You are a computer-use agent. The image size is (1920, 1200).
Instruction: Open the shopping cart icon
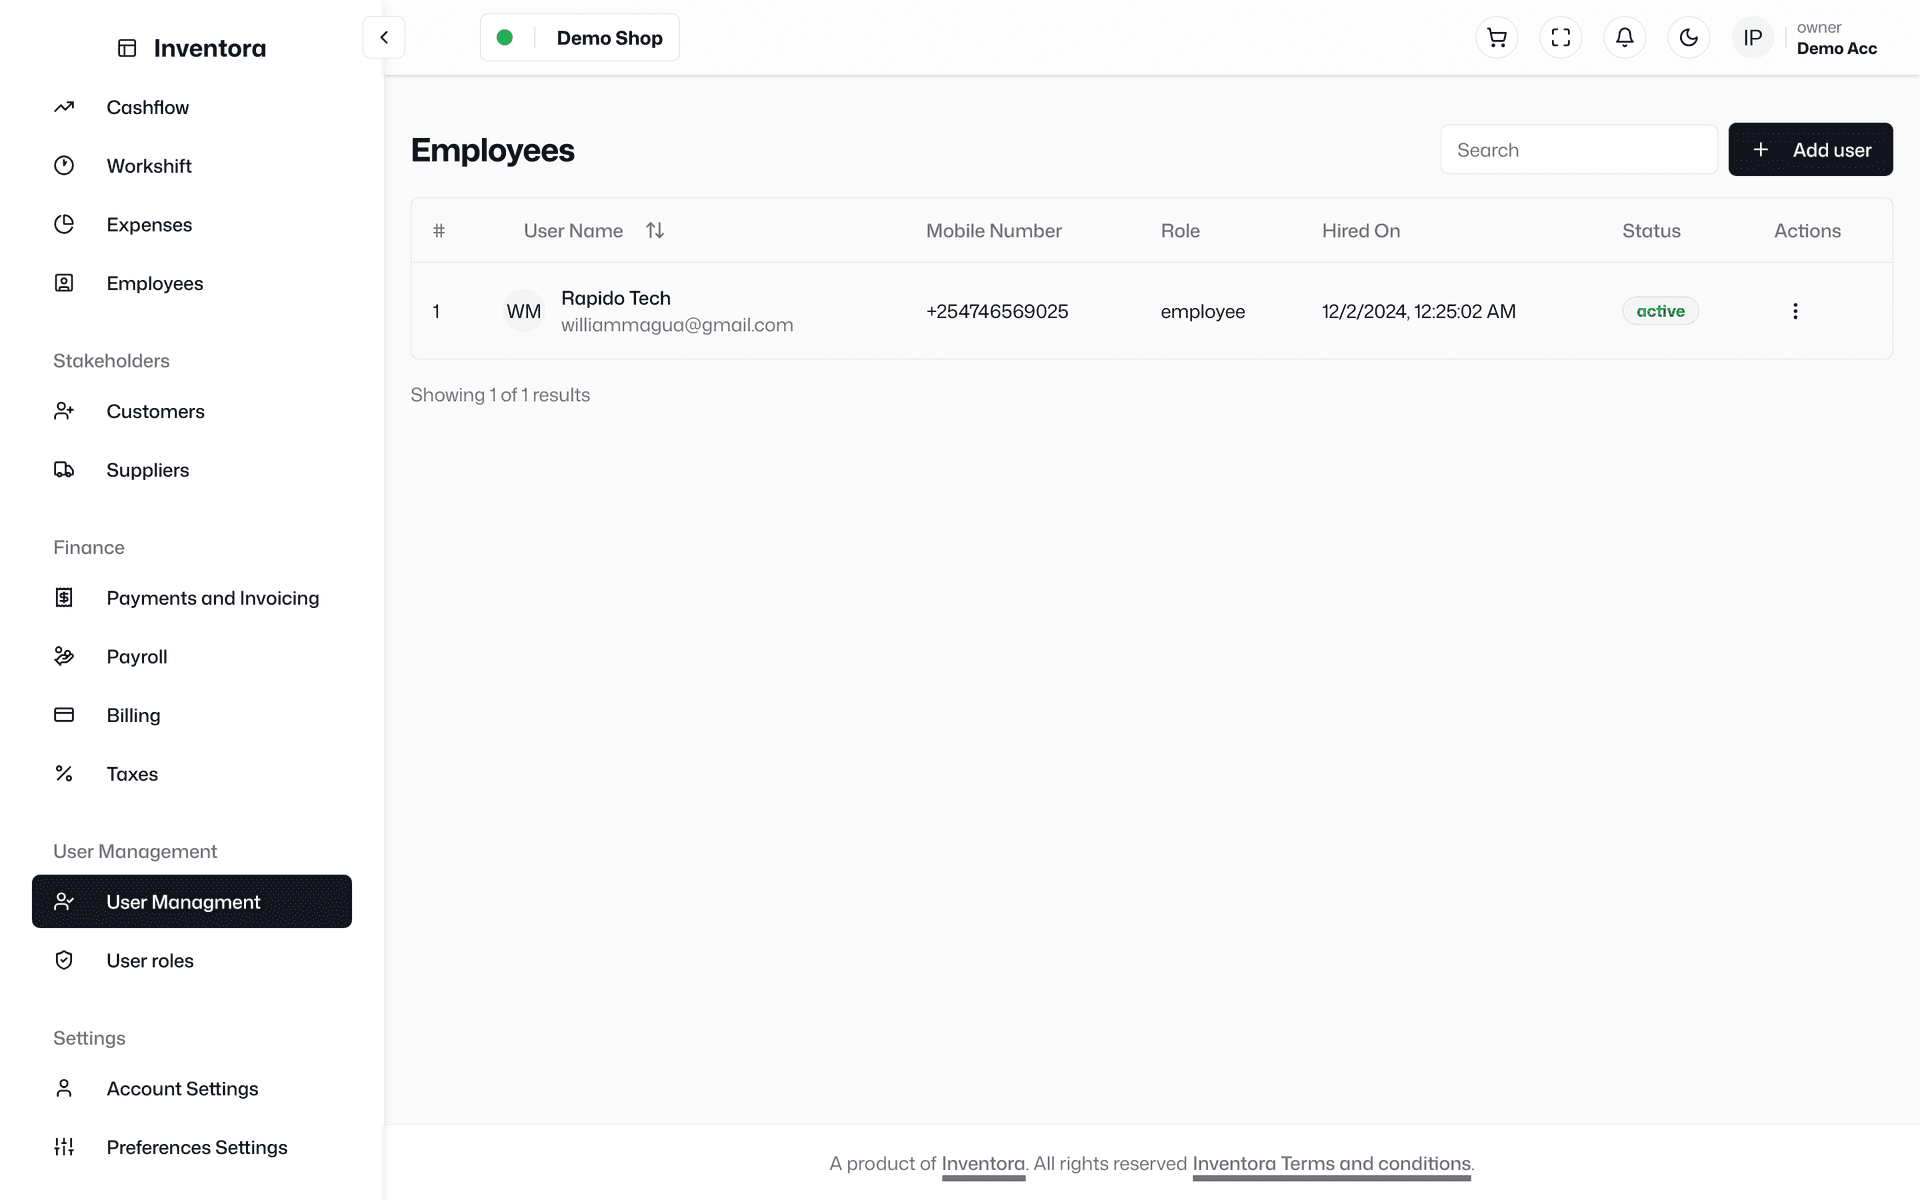pyautogui.click(x=1497, y=38)
